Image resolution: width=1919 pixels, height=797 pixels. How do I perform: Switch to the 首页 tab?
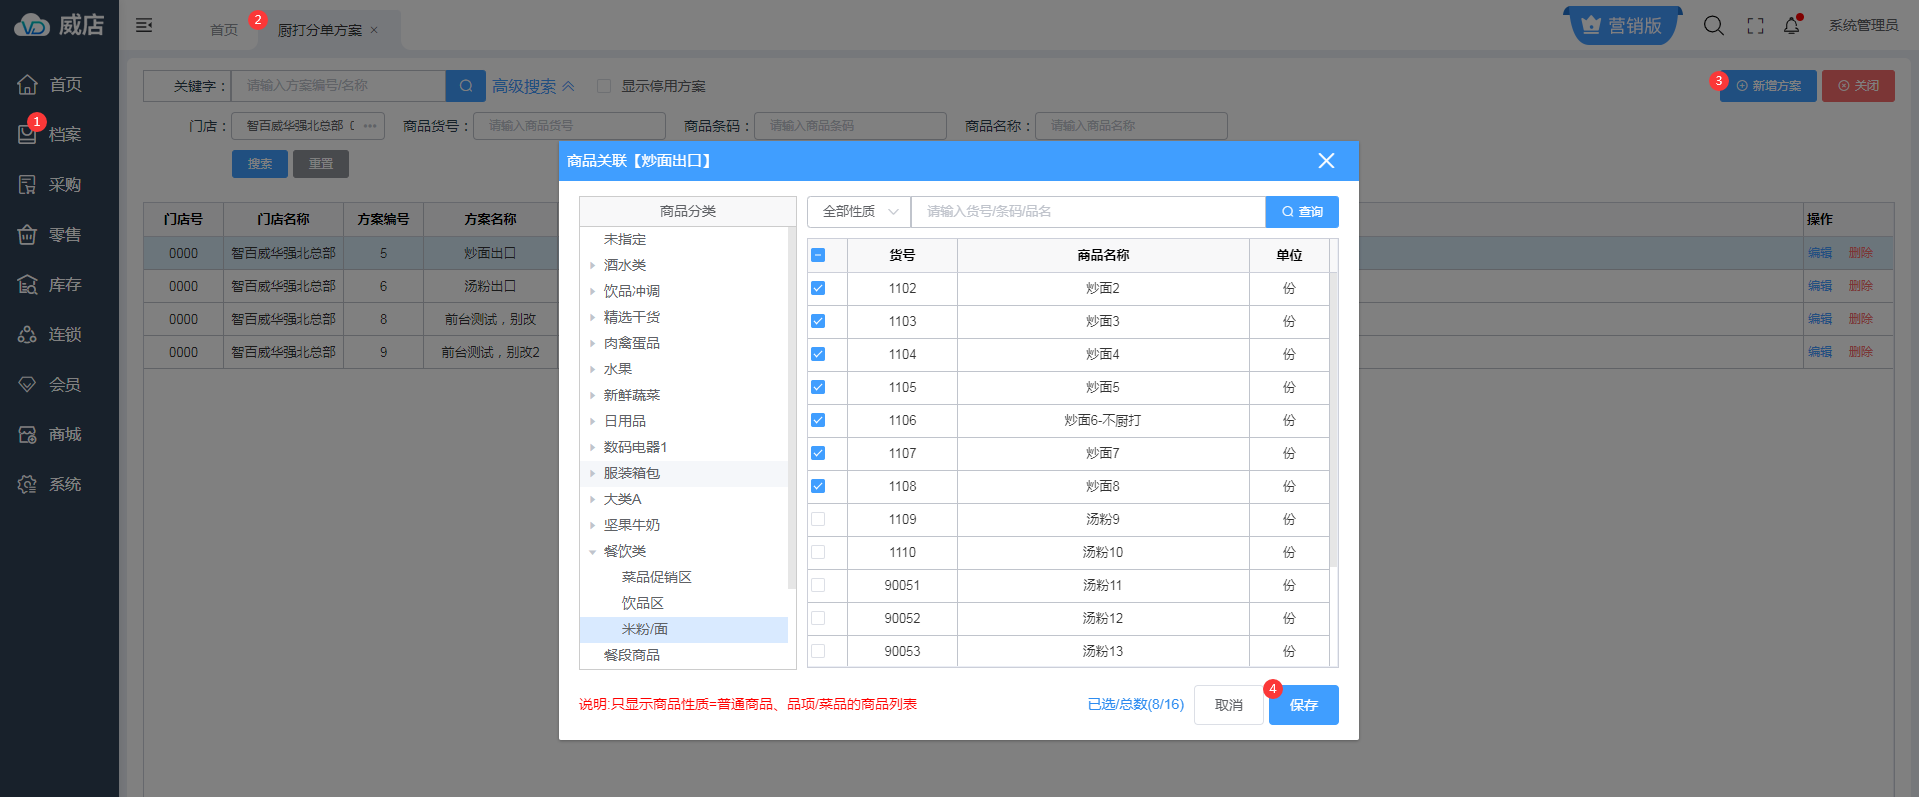[224, 30]
